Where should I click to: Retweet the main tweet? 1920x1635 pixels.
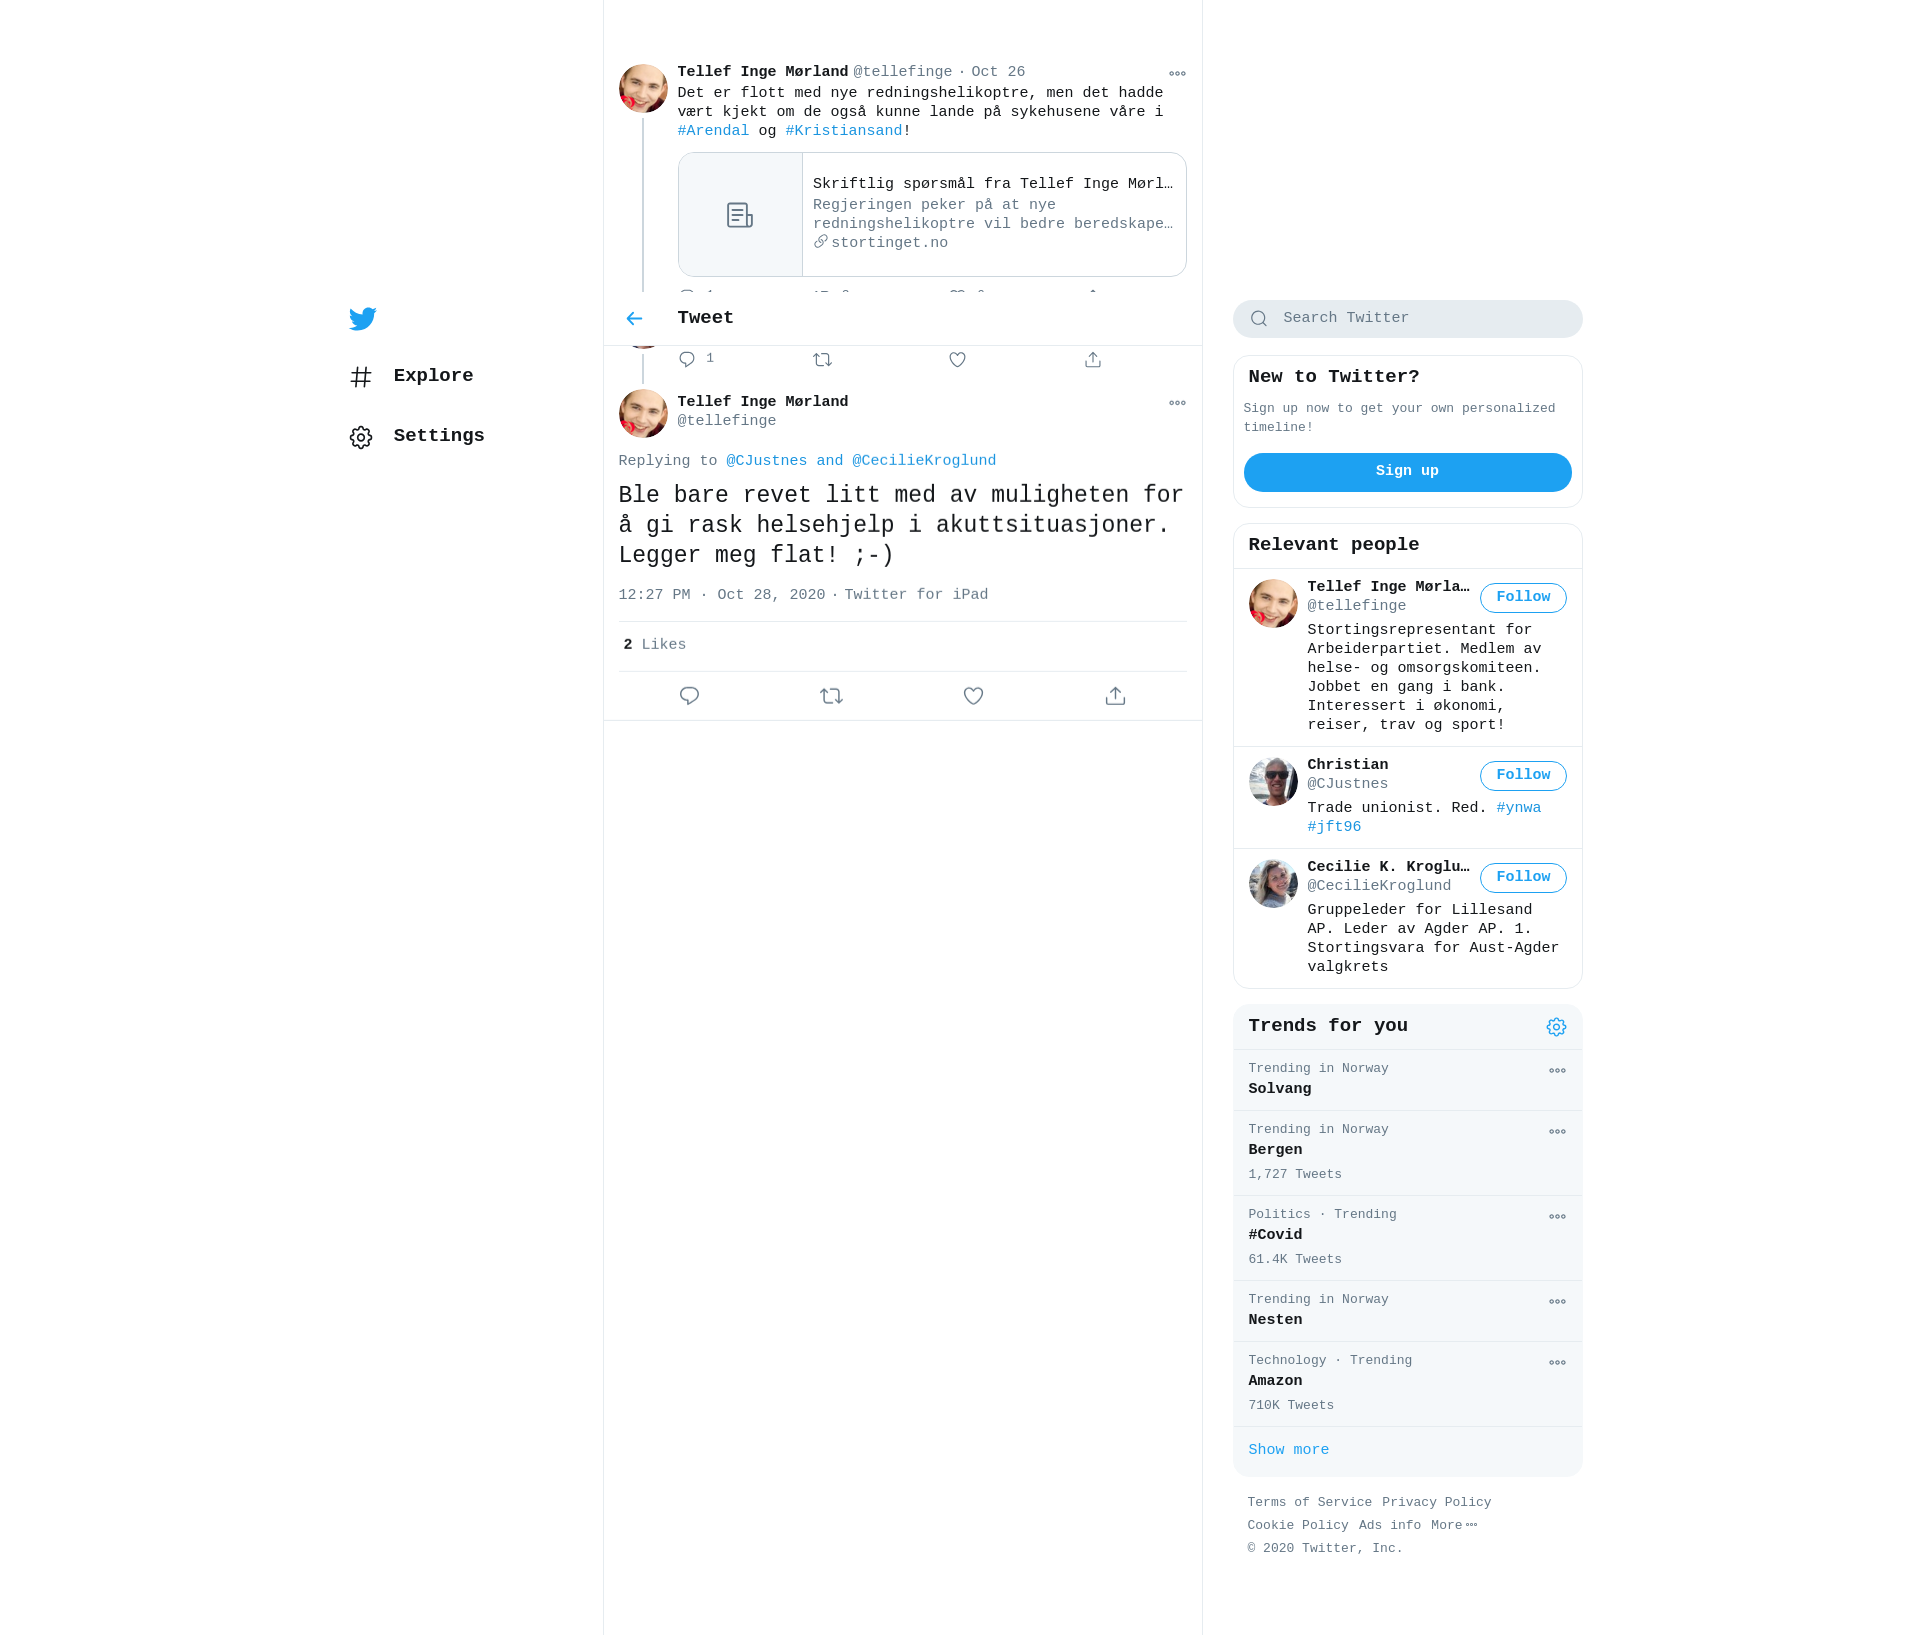click(x=831, y=696)
